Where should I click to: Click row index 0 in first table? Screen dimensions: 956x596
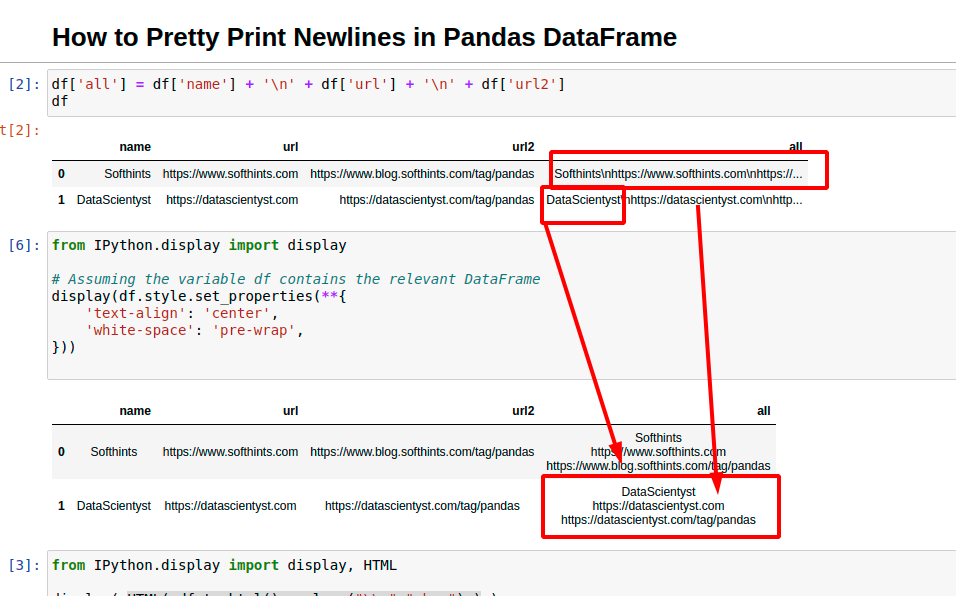click(x=61, y=173)
